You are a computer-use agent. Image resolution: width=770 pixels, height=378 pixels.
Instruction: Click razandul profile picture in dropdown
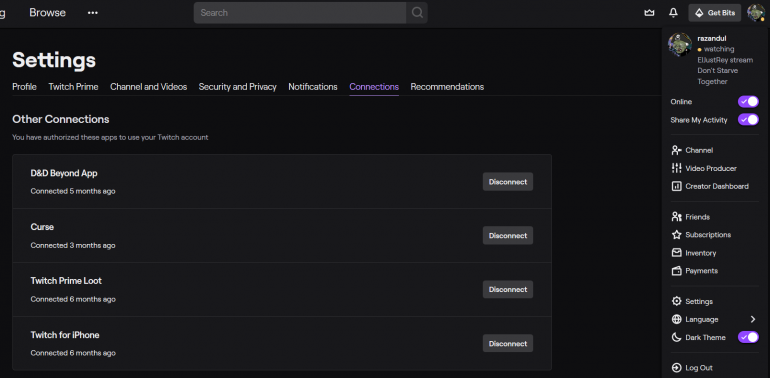click(x=680, y=45)
